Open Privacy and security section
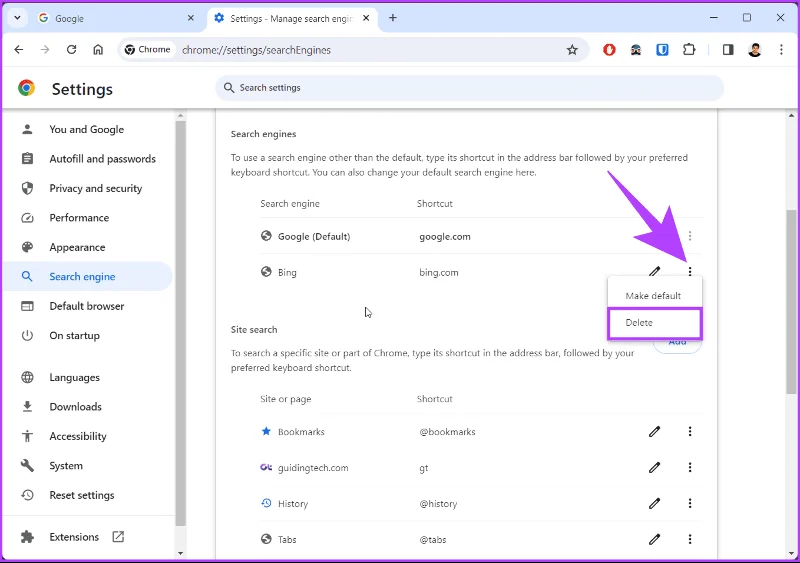The width and height of the screenshot is (800, 563). pos(87,188)
